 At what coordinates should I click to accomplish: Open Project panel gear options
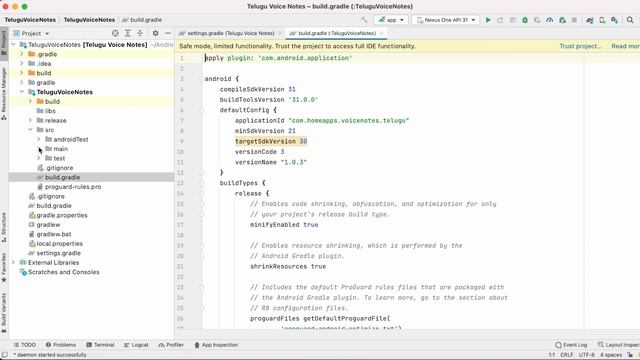[156, 33]
